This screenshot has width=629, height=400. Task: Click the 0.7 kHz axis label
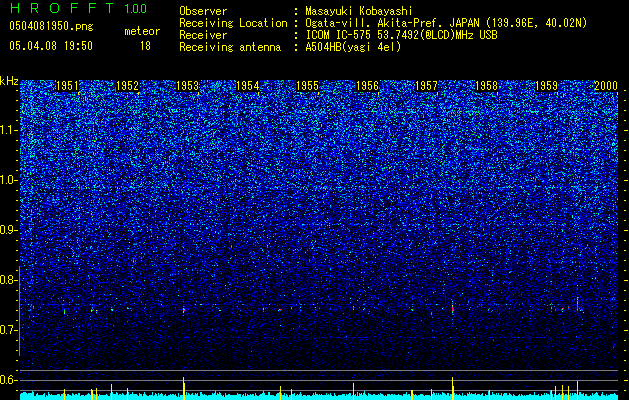(9, 330)
